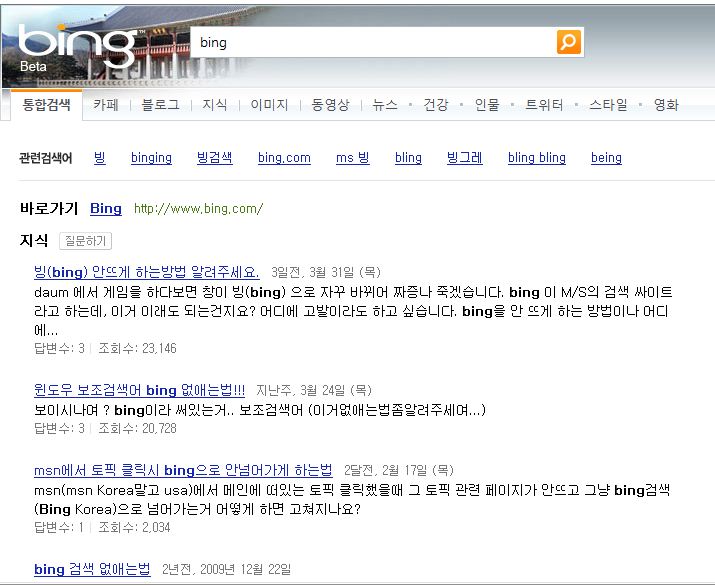This screenshot has width=715, height=586.
Task: Select related search being
Action: pyautogui.click(x=606, y=158)
